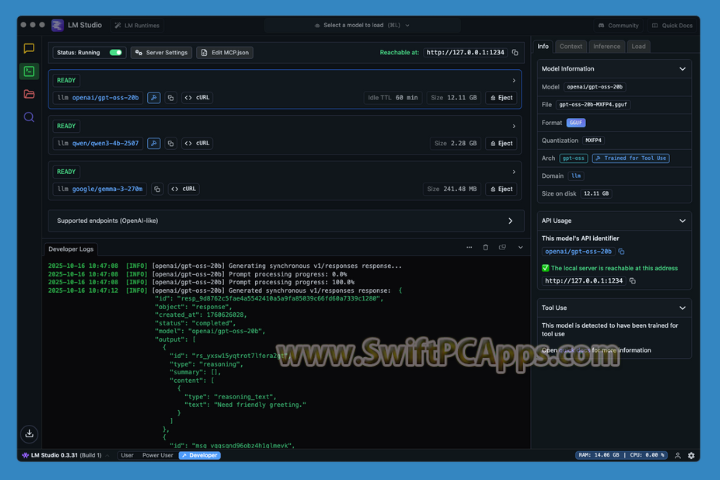Click the LM Studio 0.3.31 version label

(x=65, y=455)
